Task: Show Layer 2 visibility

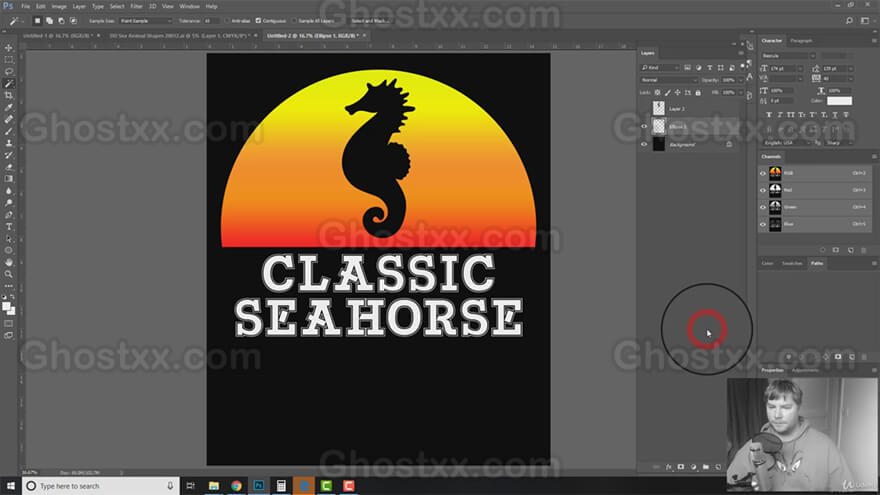Action: pyautogui.click(x=644, y=108)
